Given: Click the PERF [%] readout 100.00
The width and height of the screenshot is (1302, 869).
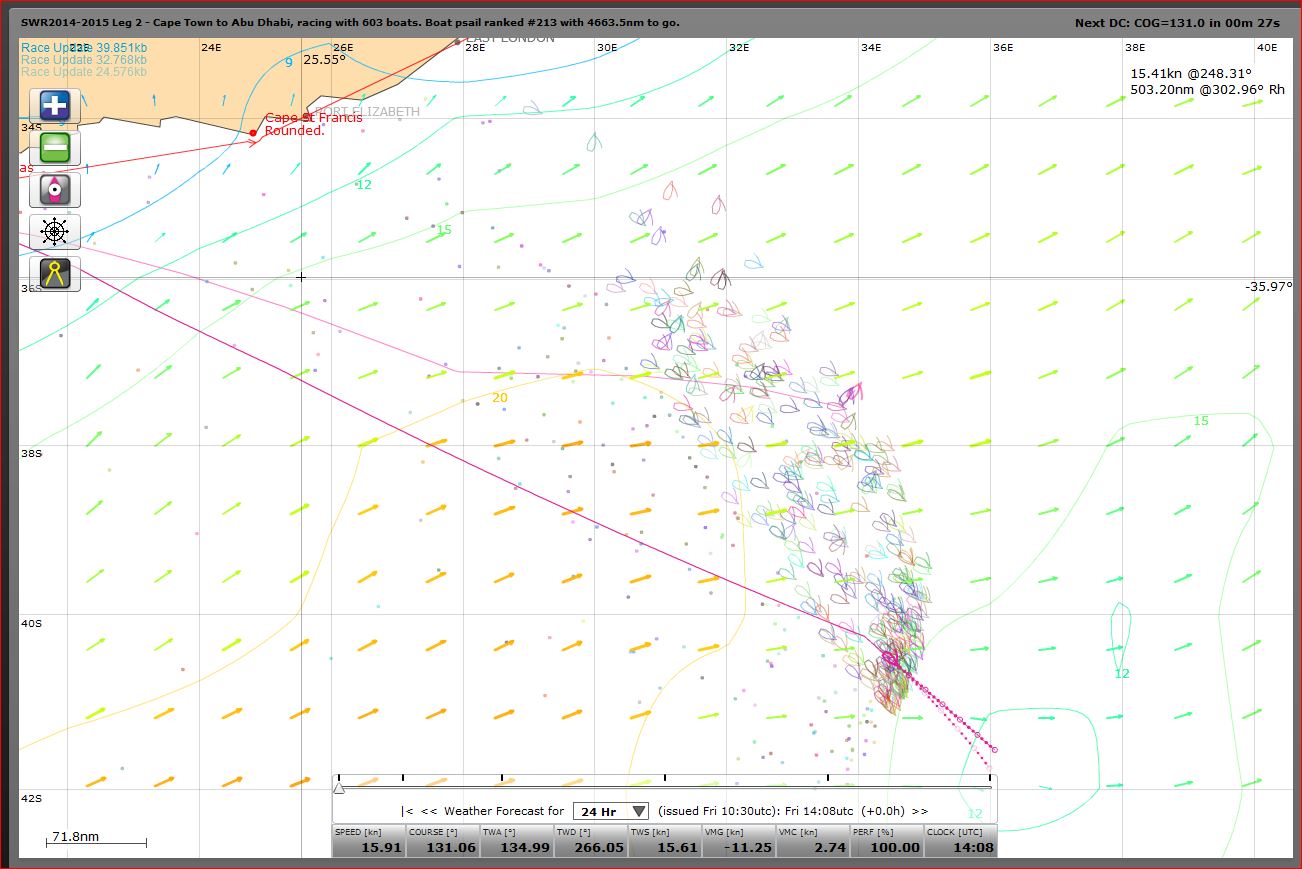Looking at the screenshot, I should 894,847.
